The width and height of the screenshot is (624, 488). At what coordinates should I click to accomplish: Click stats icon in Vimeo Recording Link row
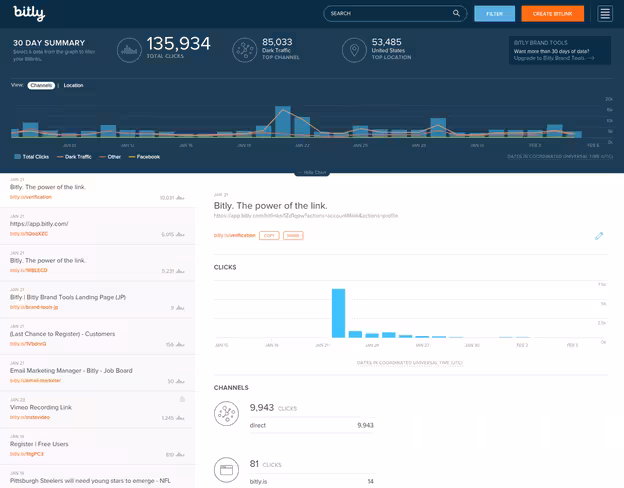point(180,418)
